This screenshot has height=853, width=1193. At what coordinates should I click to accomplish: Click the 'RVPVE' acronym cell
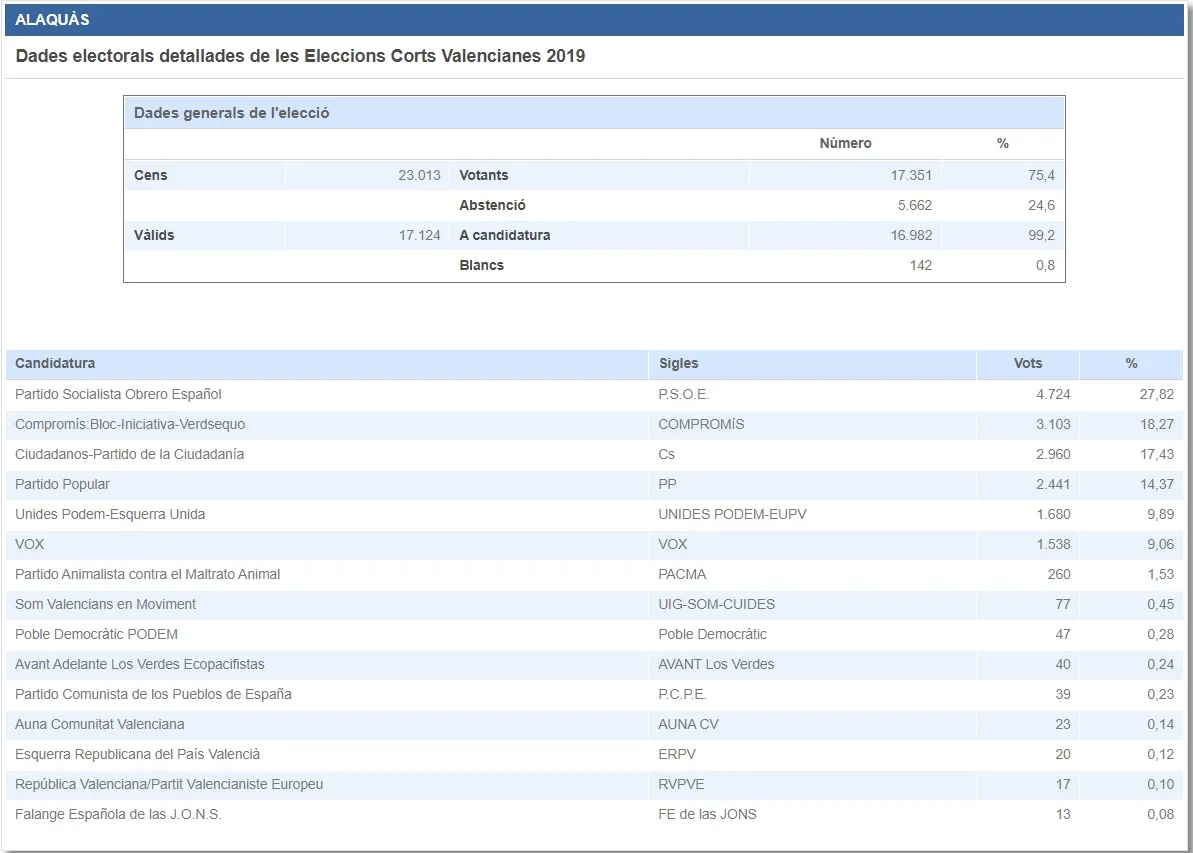[681, 784]
